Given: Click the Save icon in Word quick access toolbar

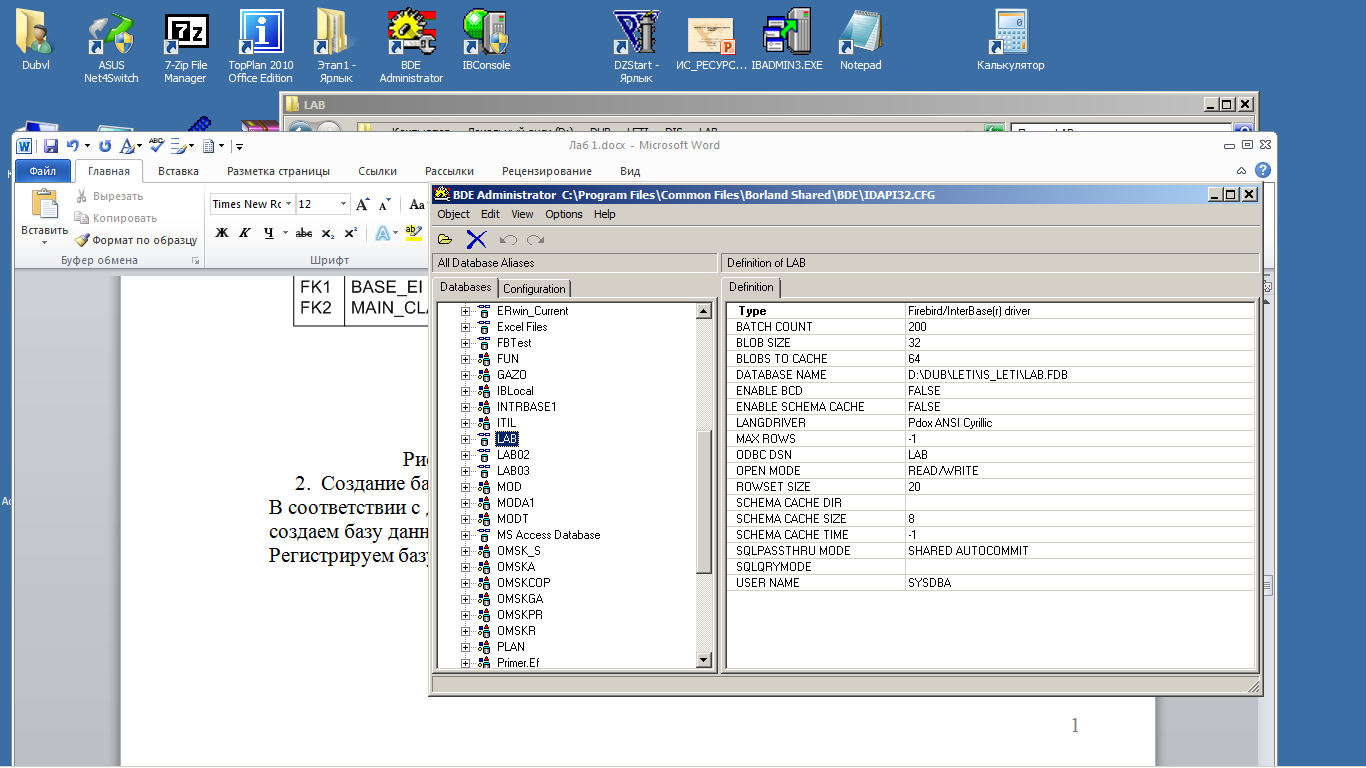Looking at the screenshot, I should (50, 146).
